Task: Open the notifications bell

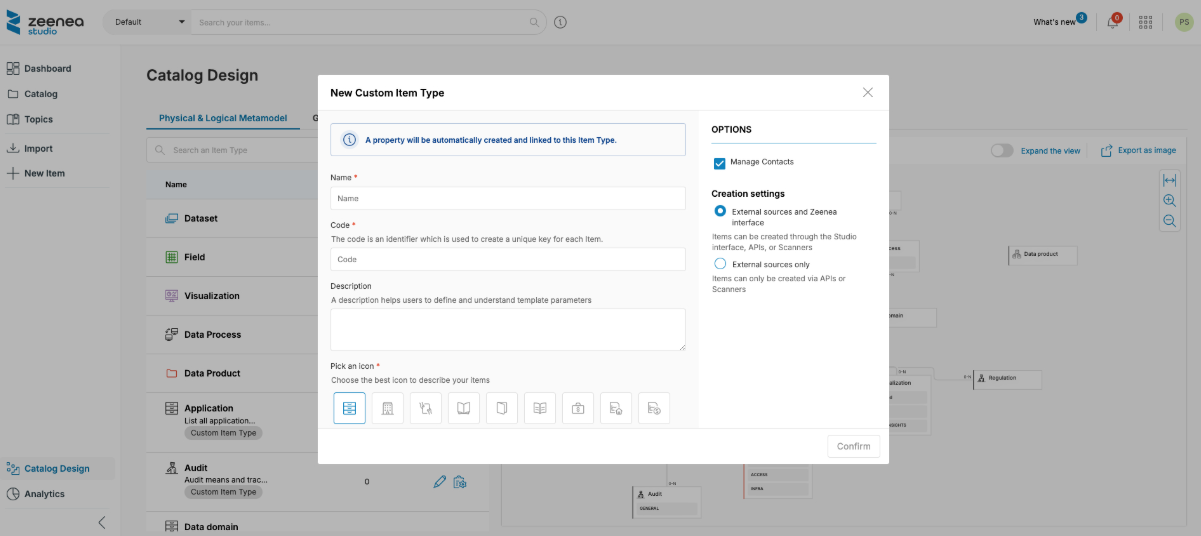Action: click(1113, 22)
